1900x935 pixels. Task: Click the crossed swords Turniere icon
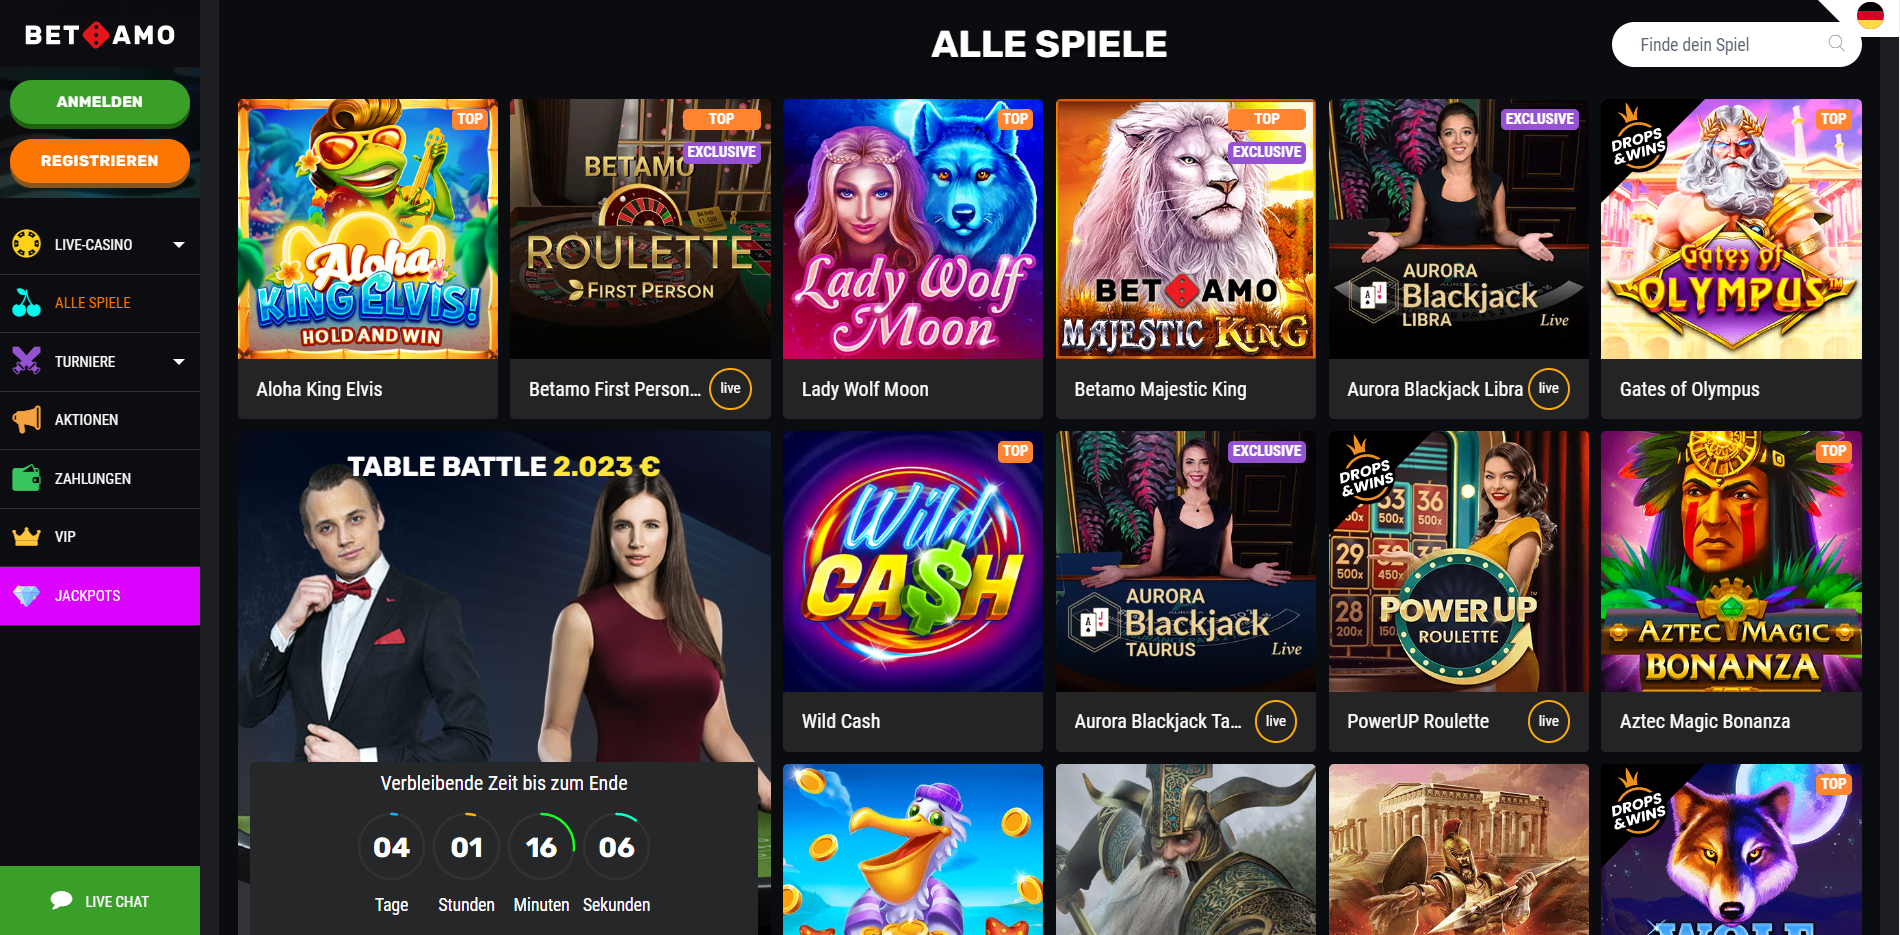coord(27,361)
